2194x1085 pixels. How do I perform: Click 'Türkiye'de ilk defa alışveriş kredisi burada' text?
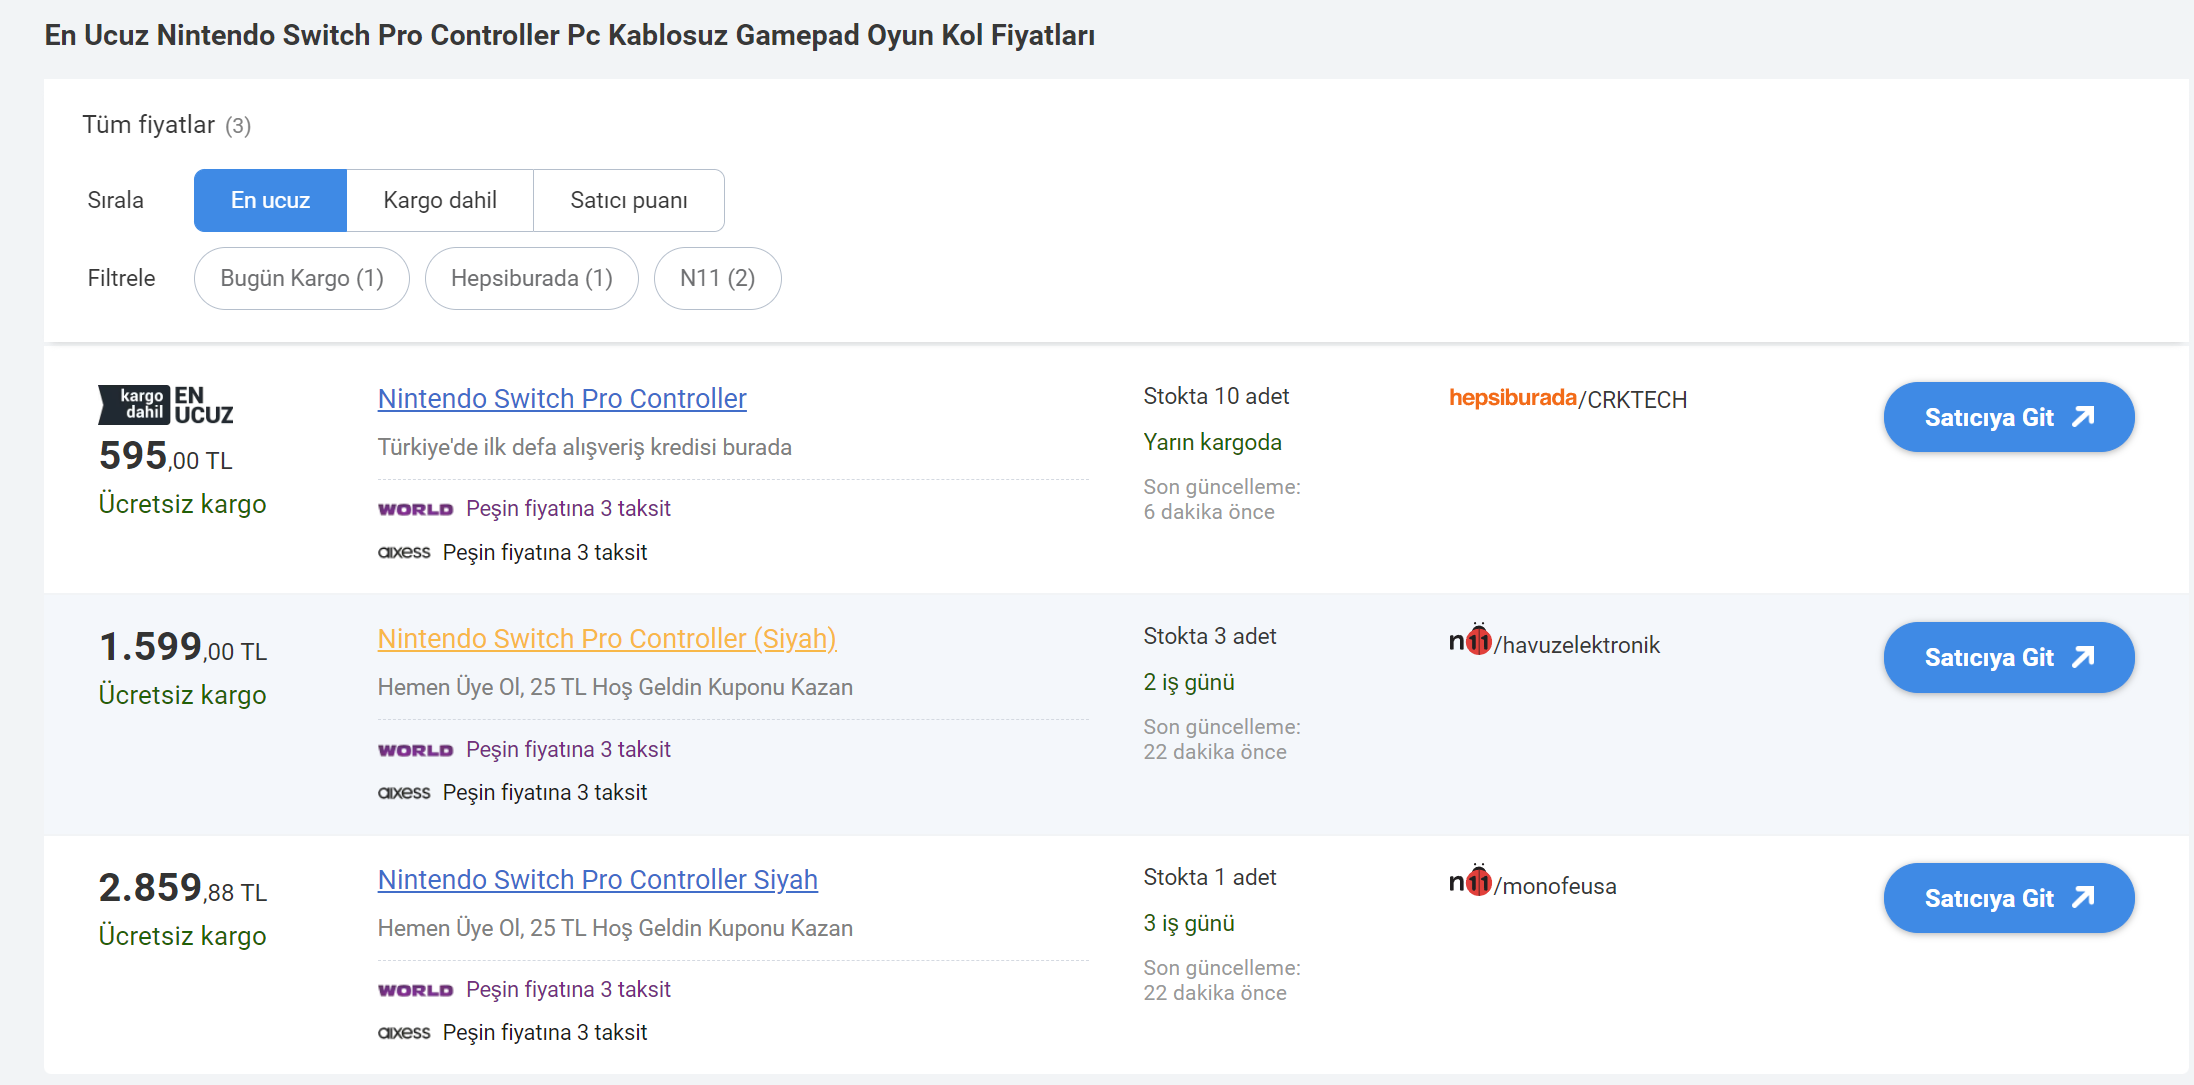pyautogui.click(x=585, y=447)
